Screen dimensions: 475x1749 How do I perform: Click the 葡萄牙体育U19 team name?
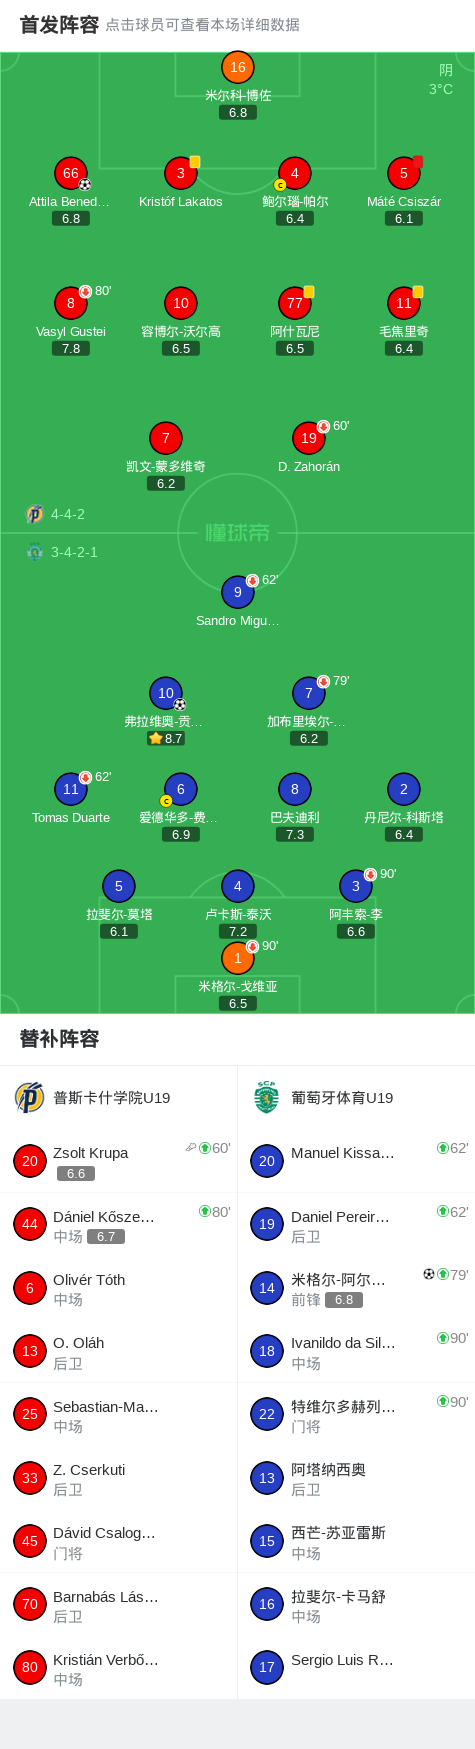(x=341, y=1098)
